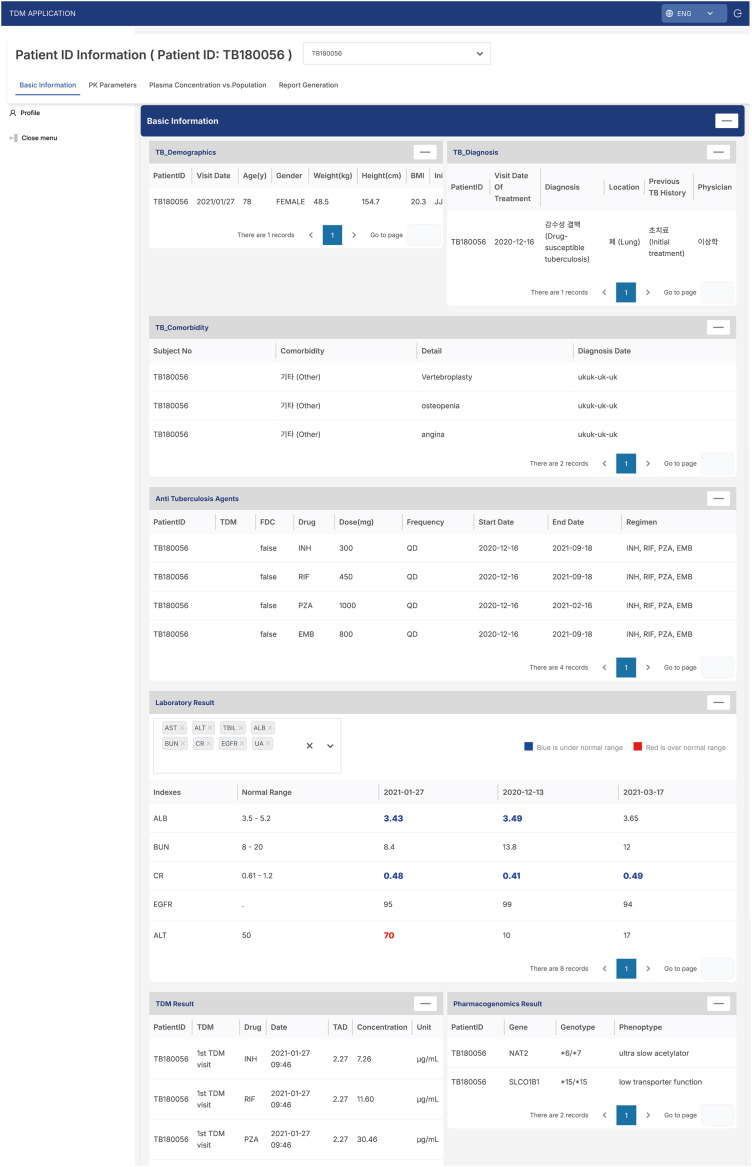
Task: Go to the Report Generation tab
Action: 308,85
